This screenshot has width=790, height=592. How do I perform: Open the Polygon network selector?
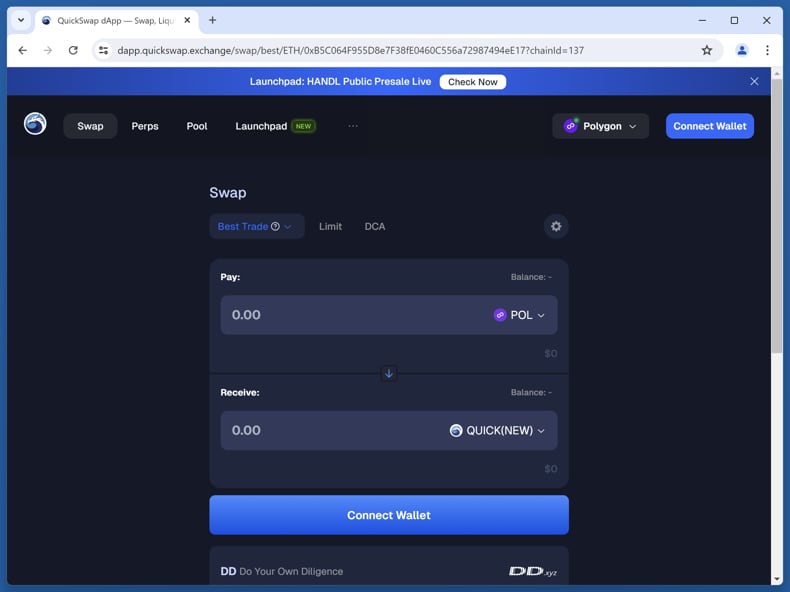(600, 126)
